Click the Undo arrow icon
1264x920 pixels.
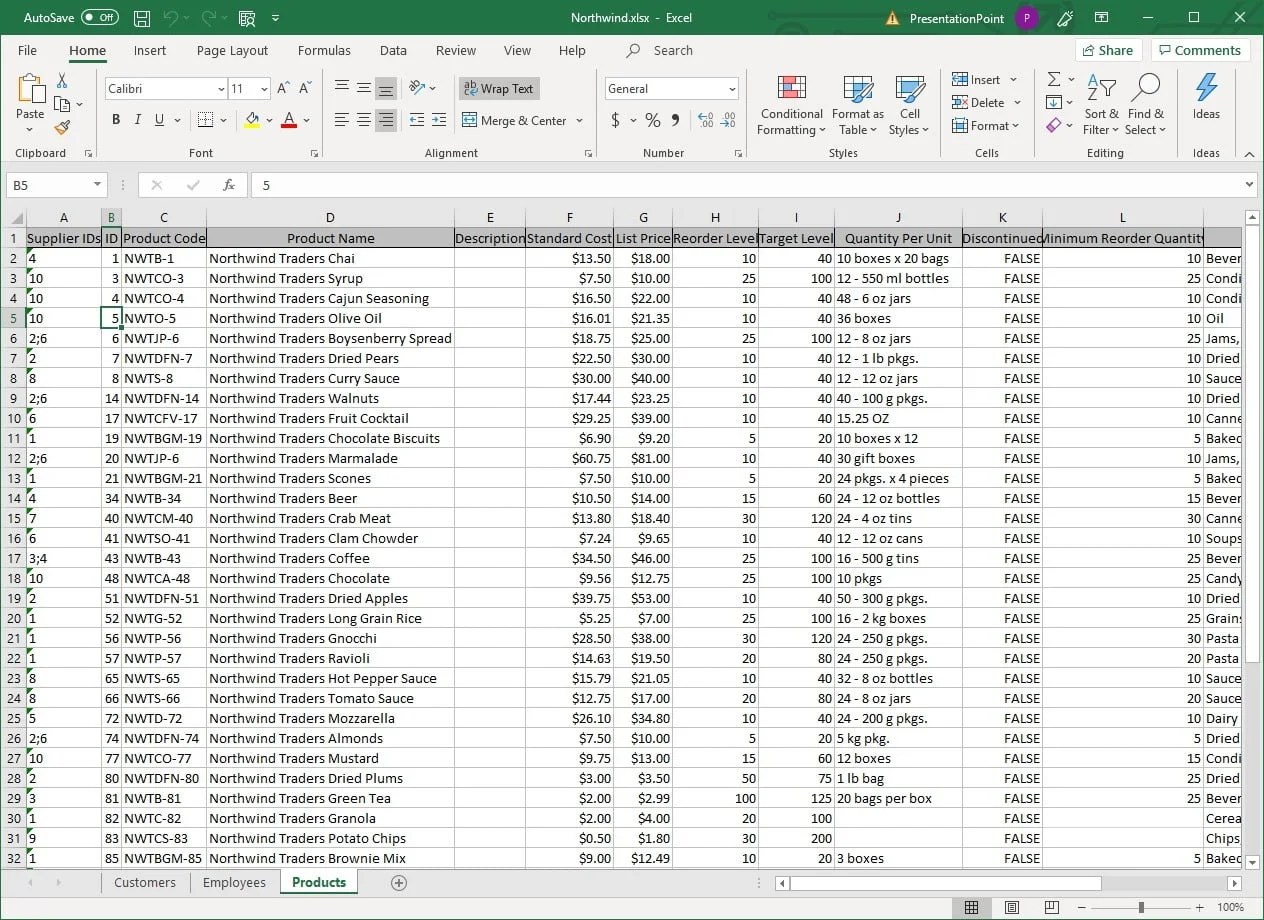tap(170, 18)
